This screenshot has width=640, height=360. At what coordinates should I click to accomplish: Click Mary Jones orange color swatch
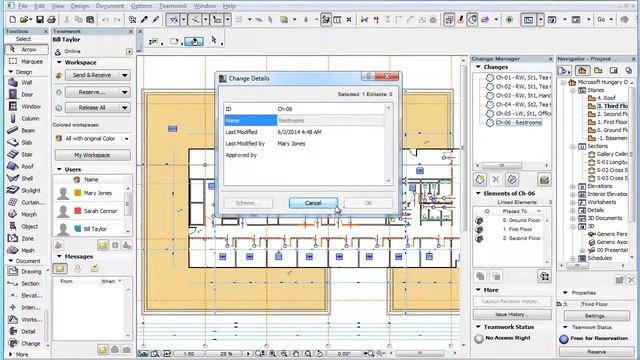78,193
